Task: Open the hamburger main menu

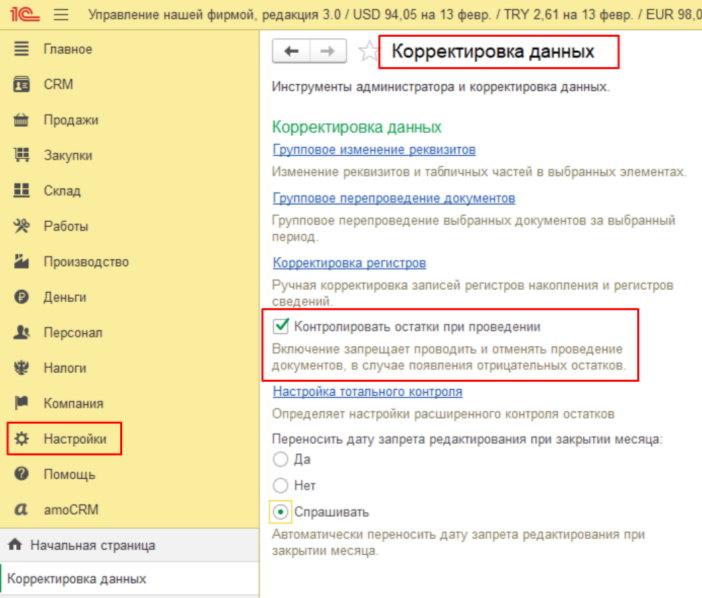Action: pos(61,14)
